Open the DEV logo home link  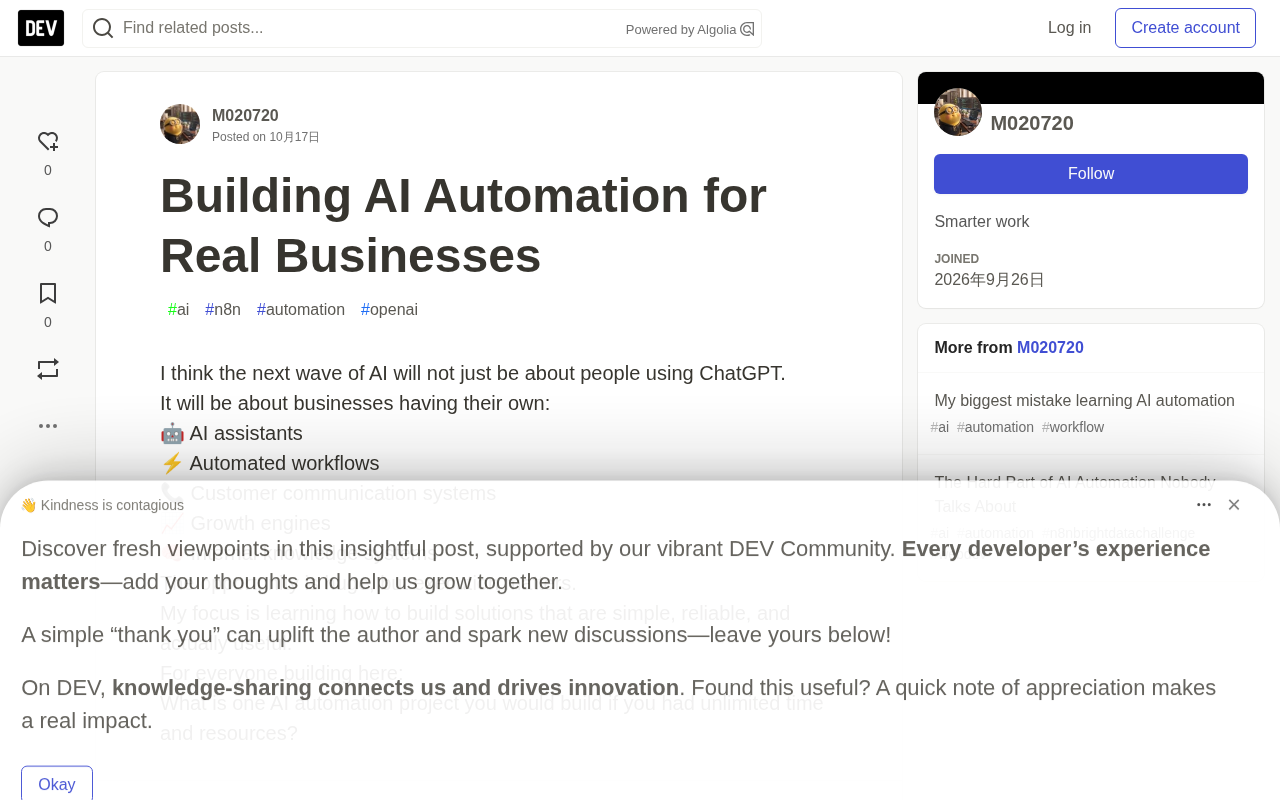(x=41, y=28)
